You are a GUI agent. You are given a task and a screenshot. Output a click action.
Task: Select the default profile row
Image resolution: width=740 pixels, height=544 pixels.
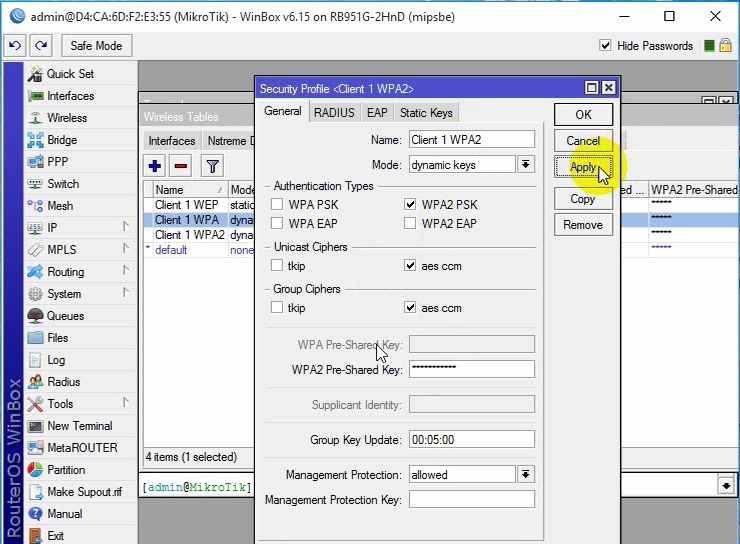click(199, 250)
